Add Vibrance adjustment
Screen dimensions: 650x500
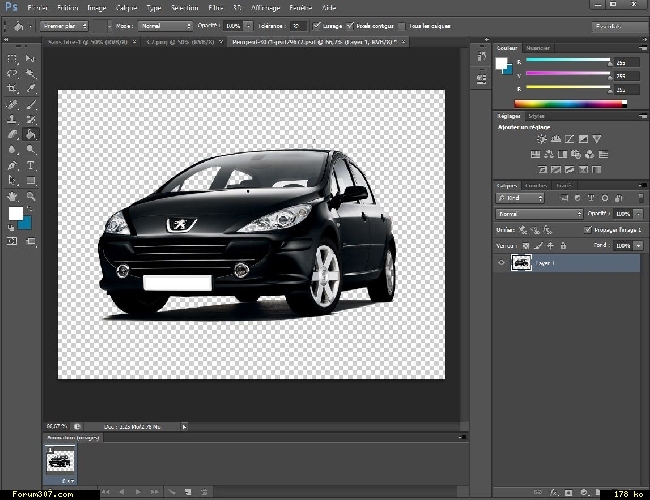coord(597,139)
